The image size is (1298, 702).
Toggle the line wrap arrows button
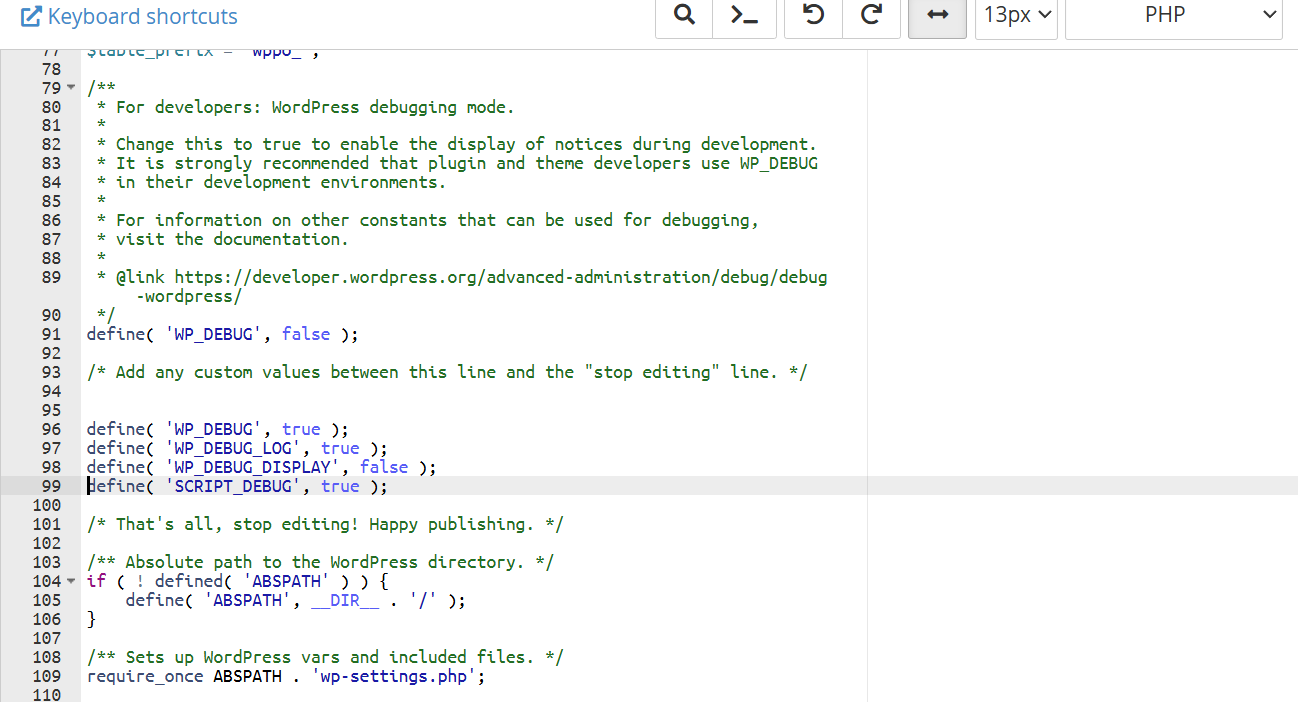pyautogui.click(x=937, y=16)
